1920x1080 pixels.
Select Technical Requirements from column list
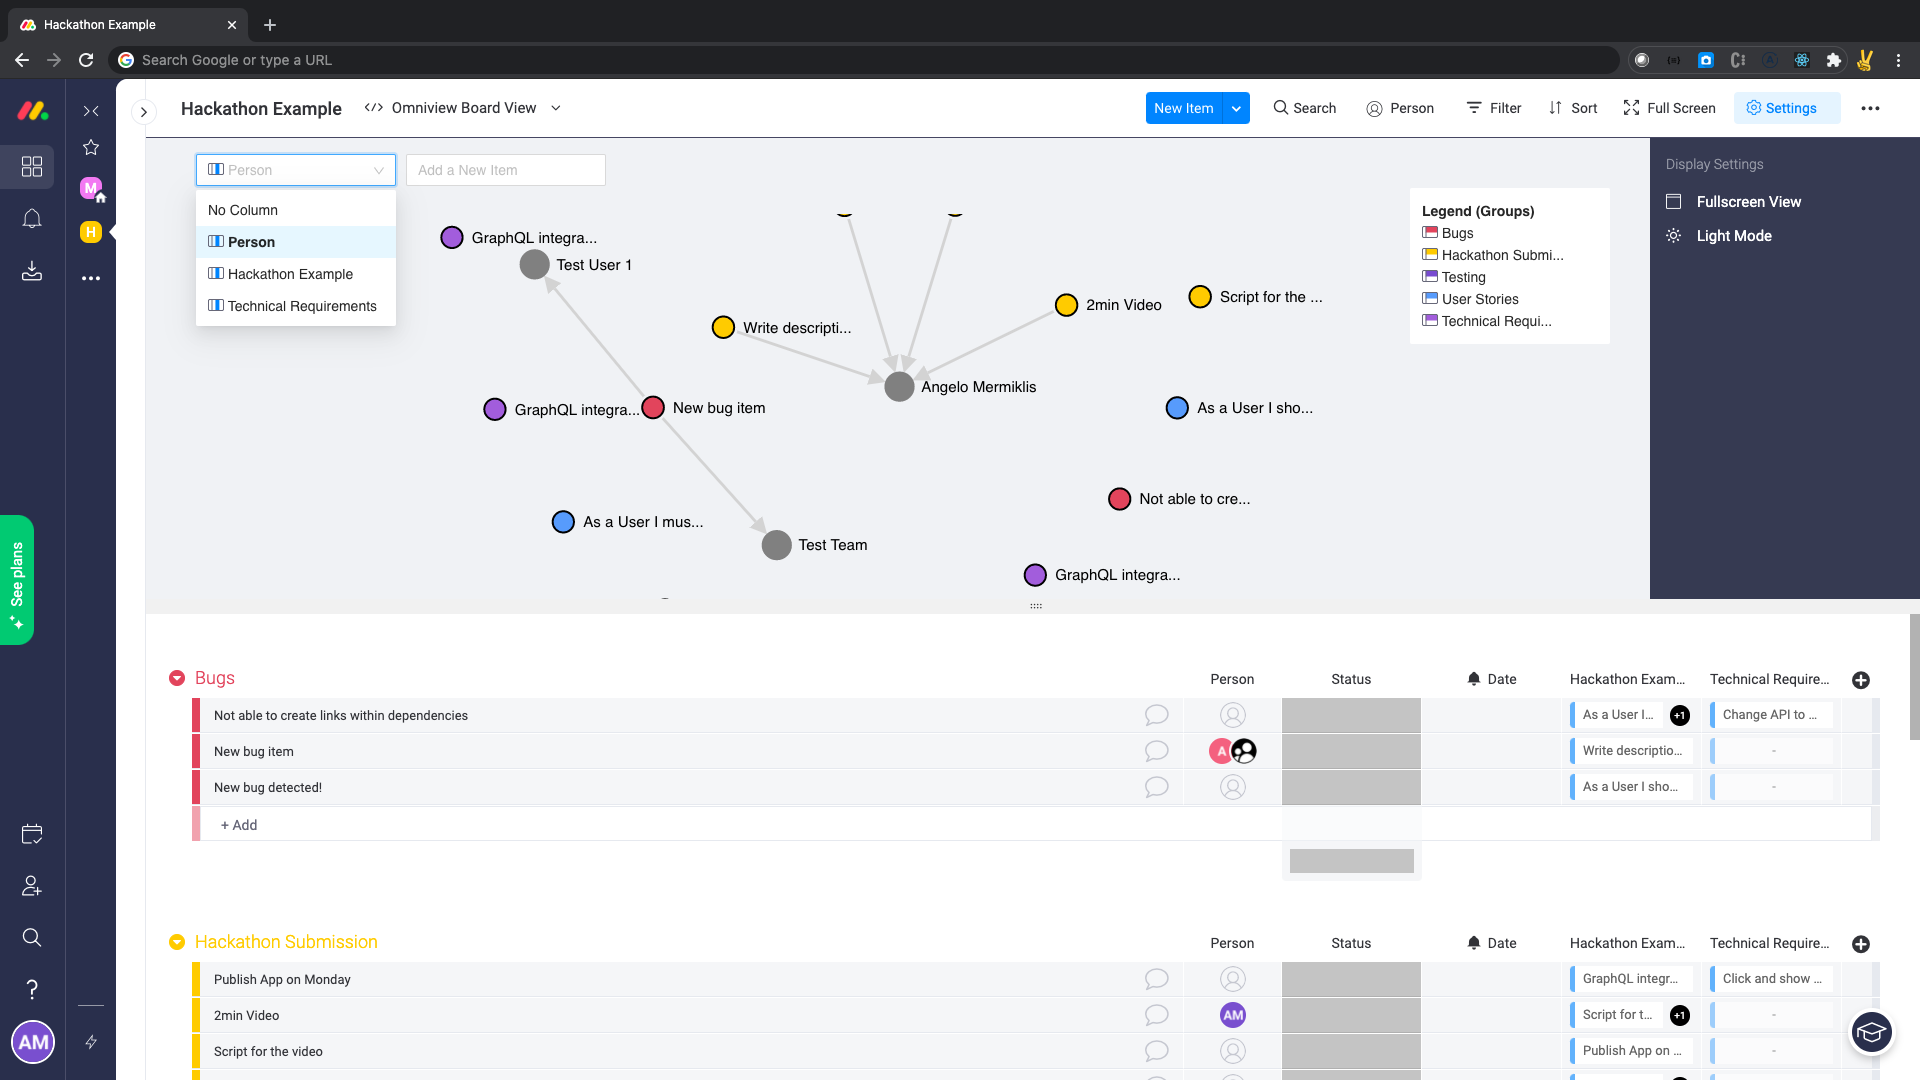[x=301, y=306]
